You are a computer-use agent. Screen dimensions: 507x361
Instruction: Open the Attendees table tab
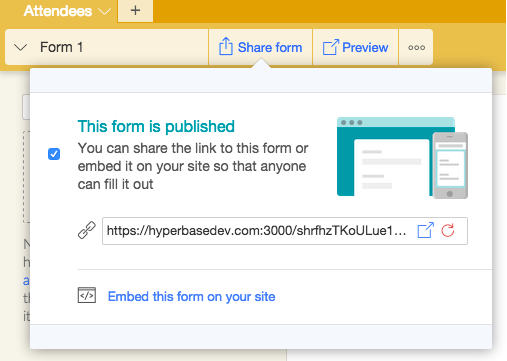(x=58, y=11)
